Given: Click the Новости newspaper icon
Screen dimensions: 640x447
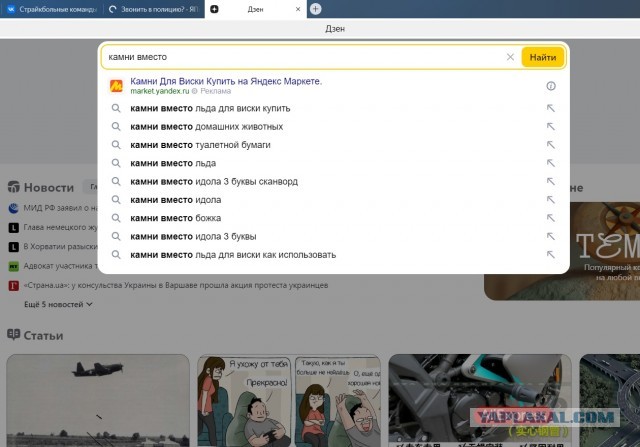Looking at the screenshot, I should pos(13,187).
